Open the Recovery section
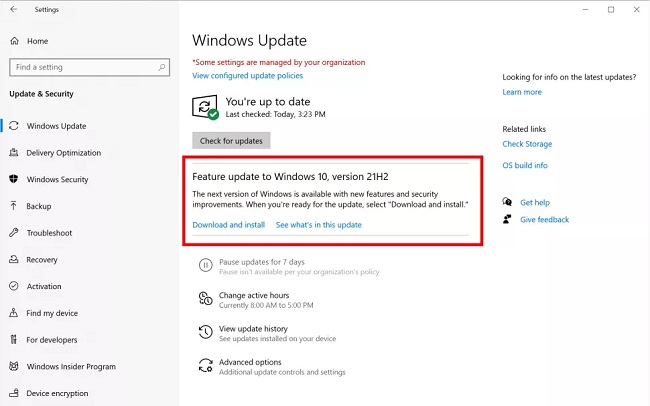 click(x=42, y=260)
